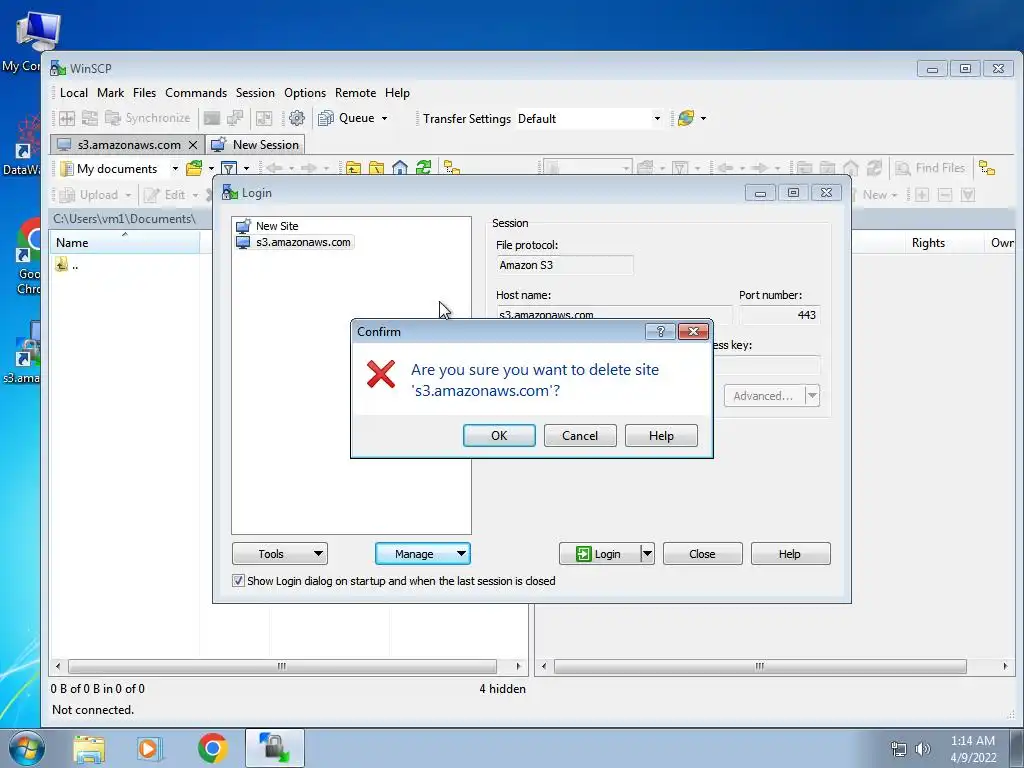The image size is (1024, 768).
Task: Select s3.amazonaws.com in the sites list
Action: coord(294,242)
